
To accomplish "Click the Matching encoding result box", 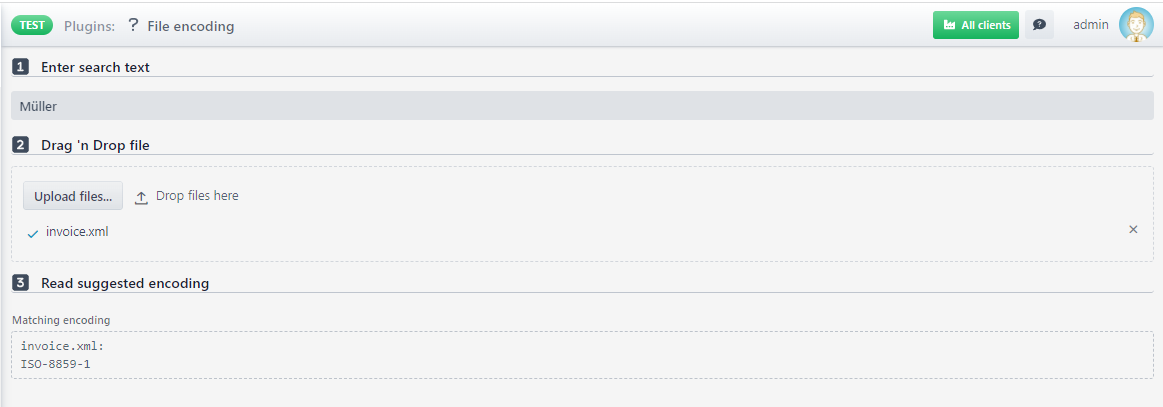I will tap(582, 355).
